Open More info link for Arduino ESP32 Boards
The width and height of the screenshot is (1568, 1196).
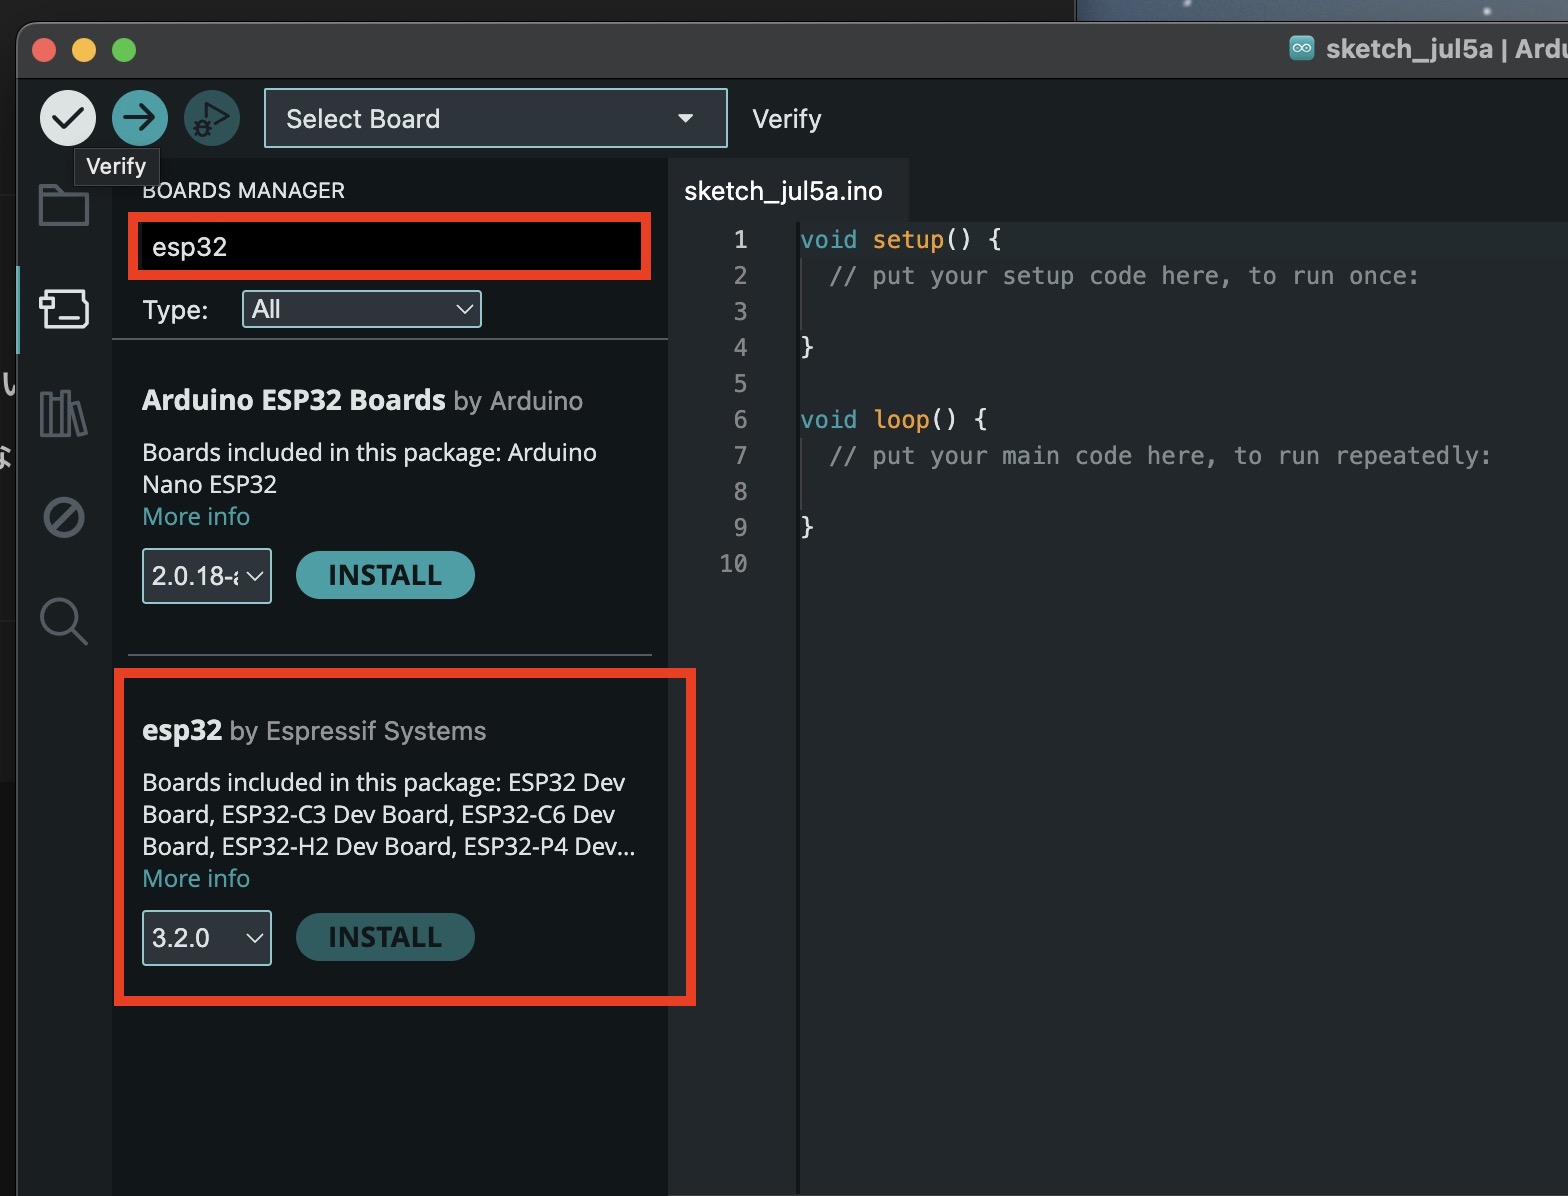pos(196,517)
